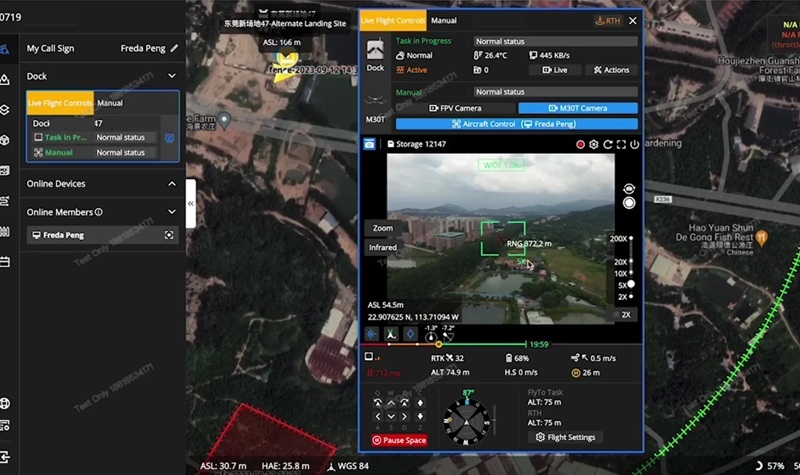Rotate aircraft right with the E control
This screenshot has width=800, height=475.
coord(404,403)
